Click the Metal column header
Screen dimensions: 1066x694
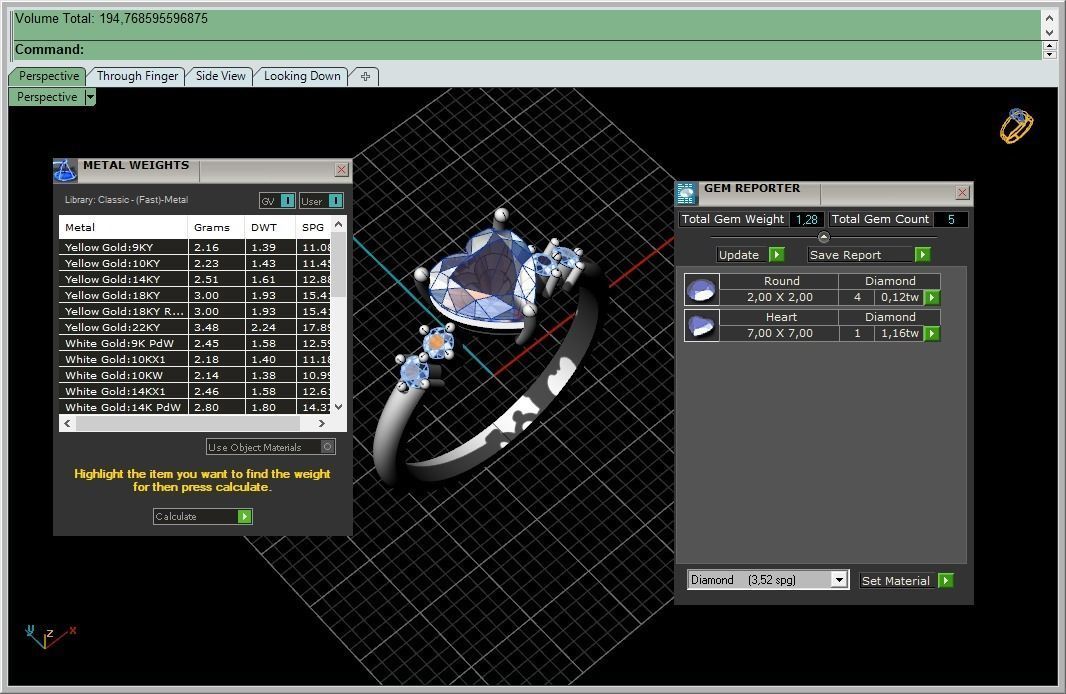click(x=123, y=227)
